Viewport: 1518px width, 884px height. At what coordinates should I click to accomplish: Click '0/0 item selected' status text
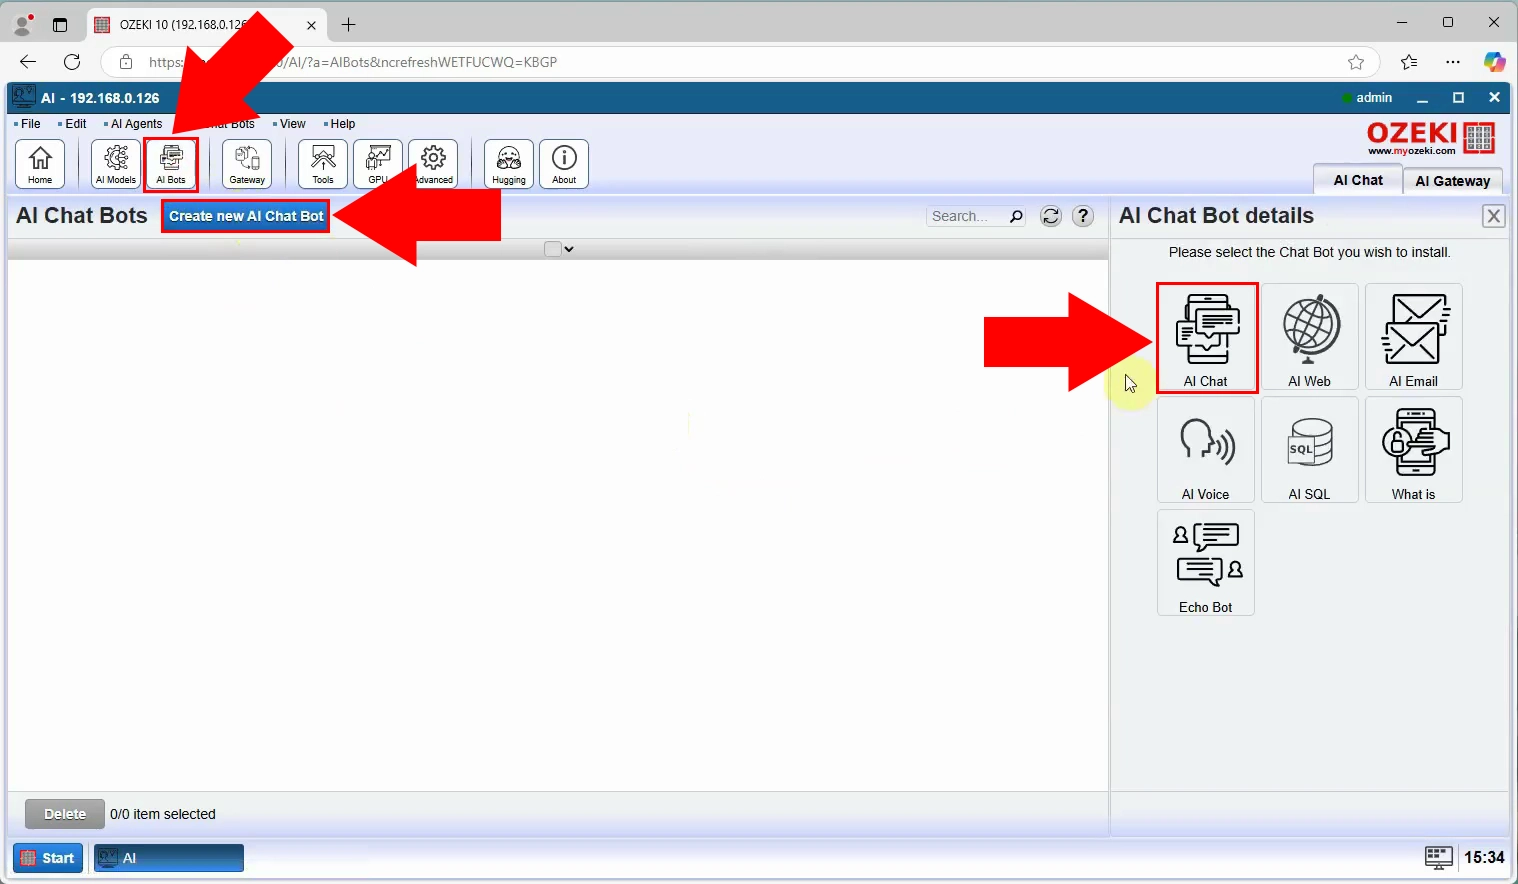[x=163, y=814]
